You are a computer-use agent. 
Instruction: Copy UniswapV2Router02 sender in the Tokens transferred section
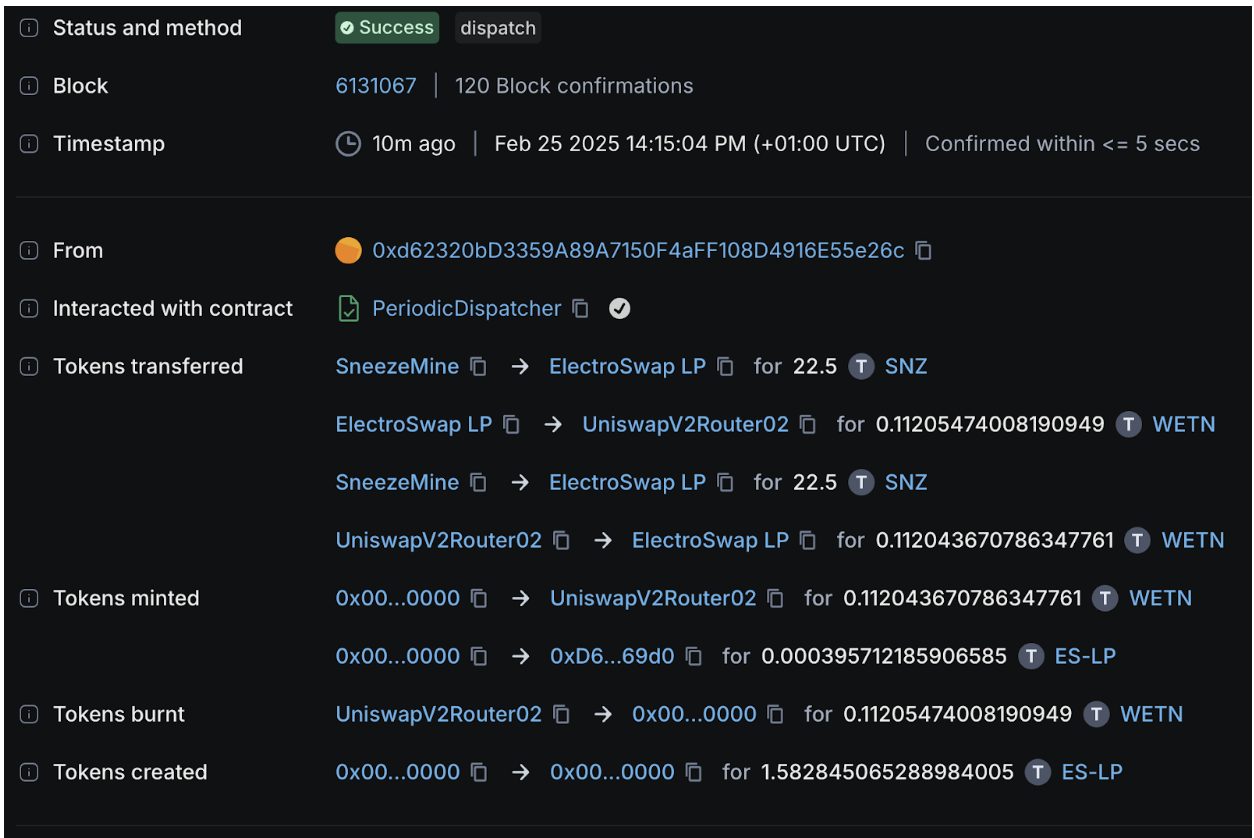561,540
